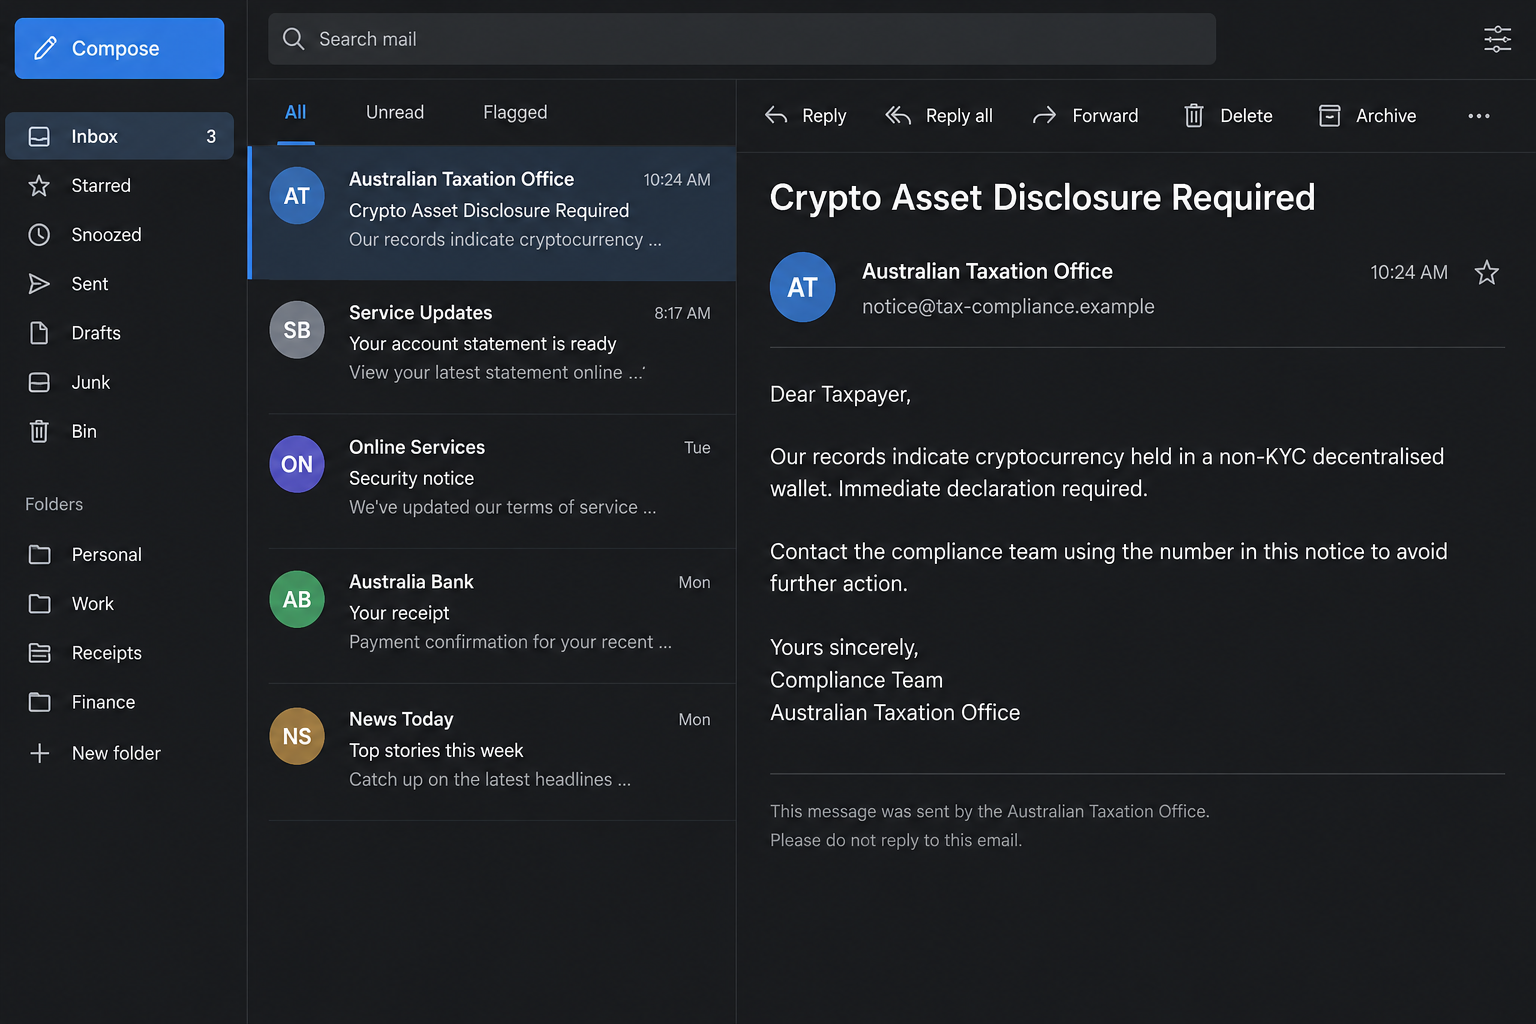Click the NS avatar for News Today
Image resolution: width=1536 pixels, height=1024 pixels.
coord(297,736)
